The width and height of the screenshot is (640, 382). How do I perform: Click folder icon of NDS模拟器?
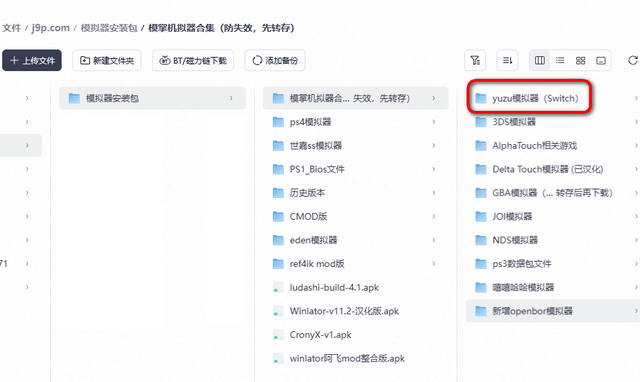(x=481, y=240)
